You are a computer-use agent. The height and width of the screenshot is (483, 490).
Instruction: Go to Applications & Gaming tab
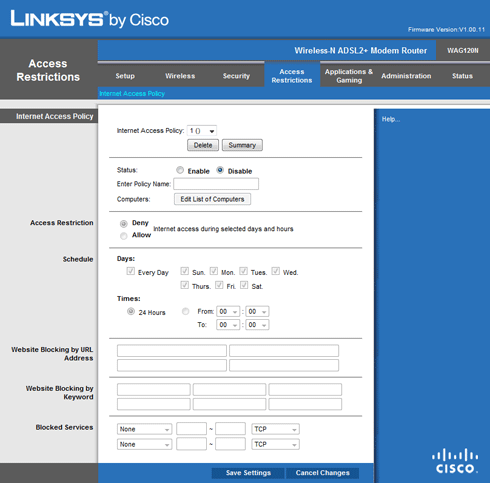(x=349, y=76)
